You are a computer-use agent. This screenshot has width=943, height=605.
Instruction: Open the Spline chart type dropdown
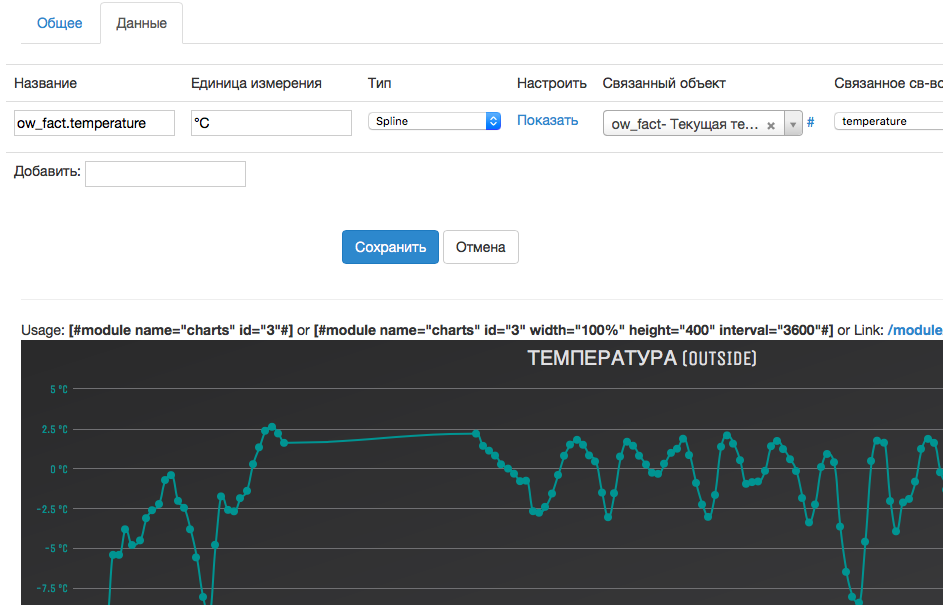click(434, 121)
